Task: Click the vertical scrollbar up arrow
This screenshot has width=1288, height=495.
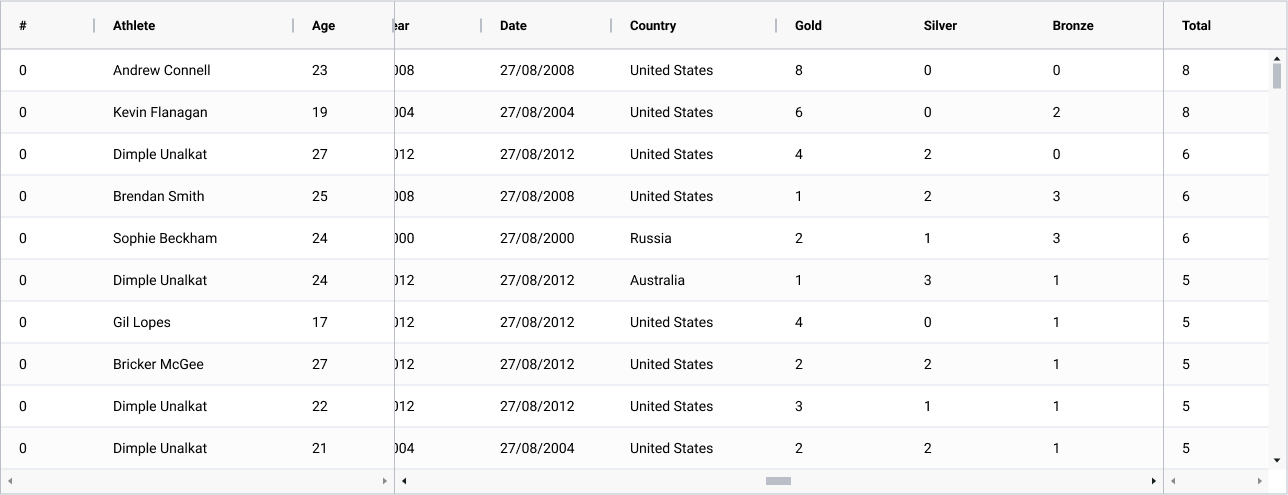Action: coord(1277,57)
